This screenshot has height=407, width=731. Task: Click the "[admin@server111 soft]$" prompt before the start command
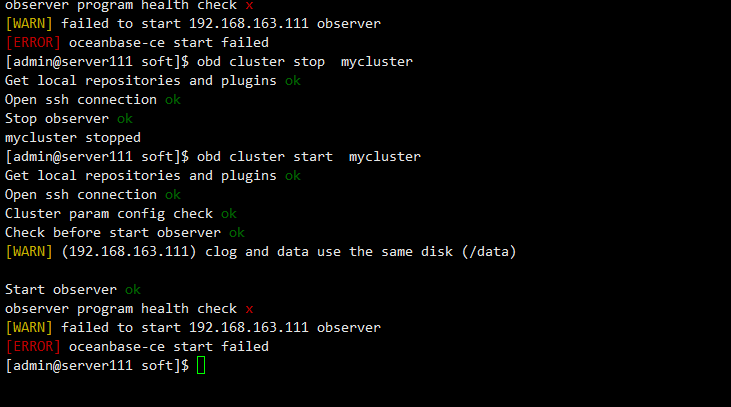click(97, 157)
